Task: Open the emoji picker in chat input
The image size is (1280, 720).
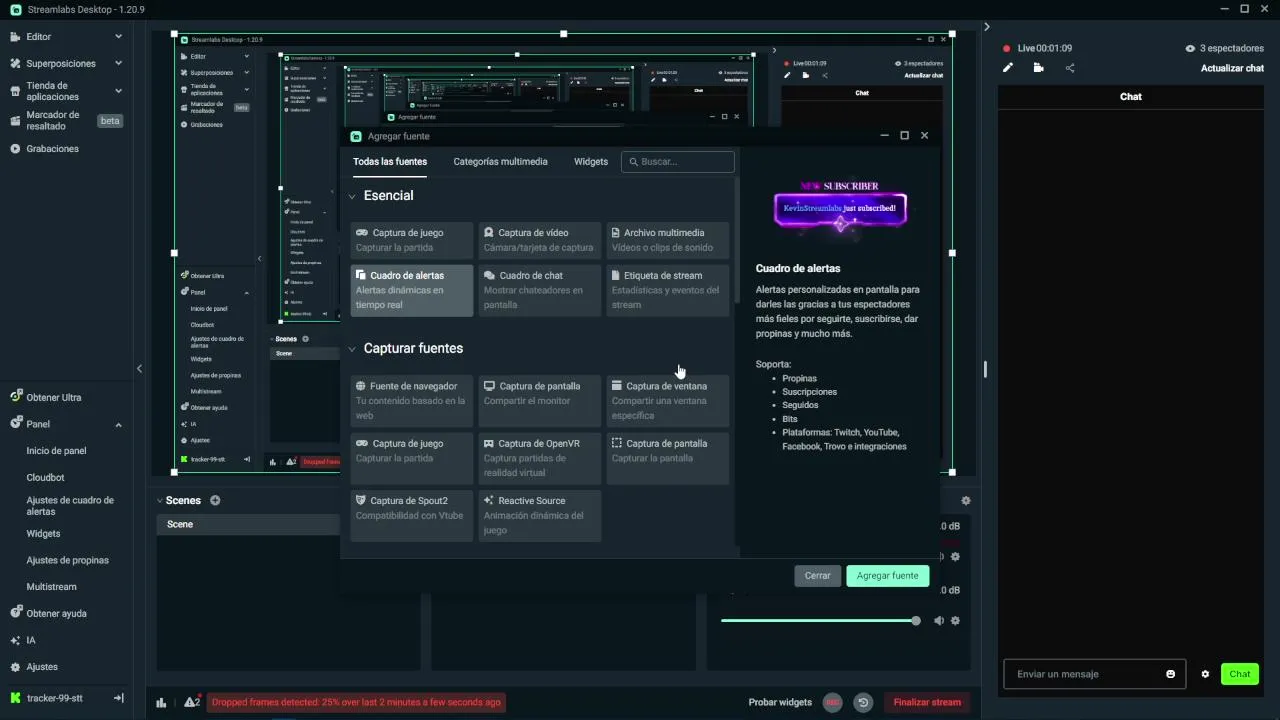Action: pyautogui.click(x=1171, y=674)
